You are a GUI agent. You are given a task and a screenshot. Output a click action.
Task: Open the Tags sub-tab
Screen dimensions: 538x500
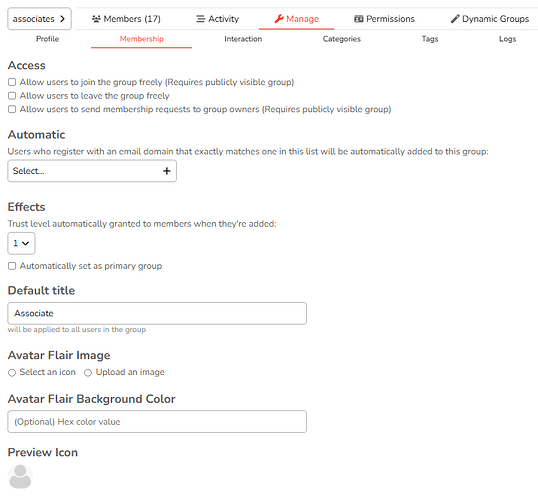[x=430, y=39]
